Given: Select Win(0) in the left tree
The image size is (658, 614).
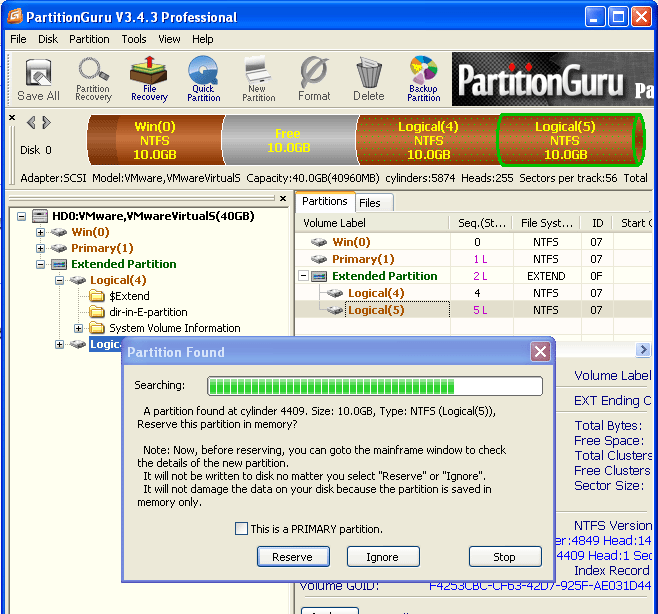Looking at the screenshot, I should pyautogui.click(x=90, y=232).
